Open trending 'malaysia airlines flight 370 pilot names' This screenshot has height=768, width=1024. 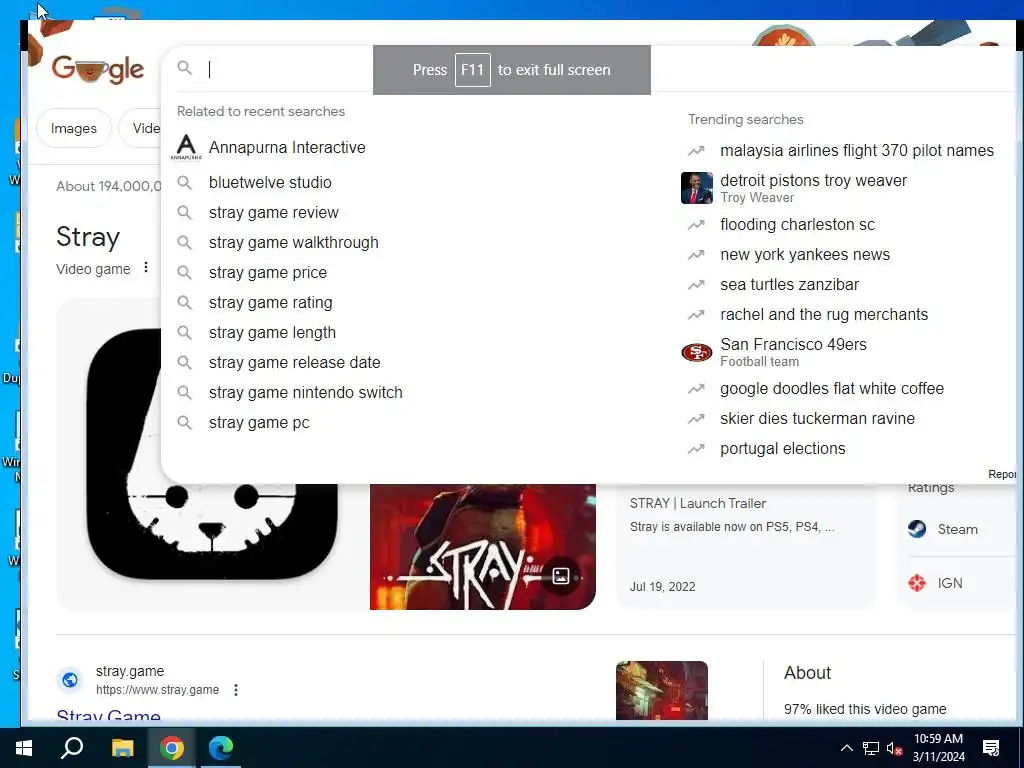click(857, 150)
